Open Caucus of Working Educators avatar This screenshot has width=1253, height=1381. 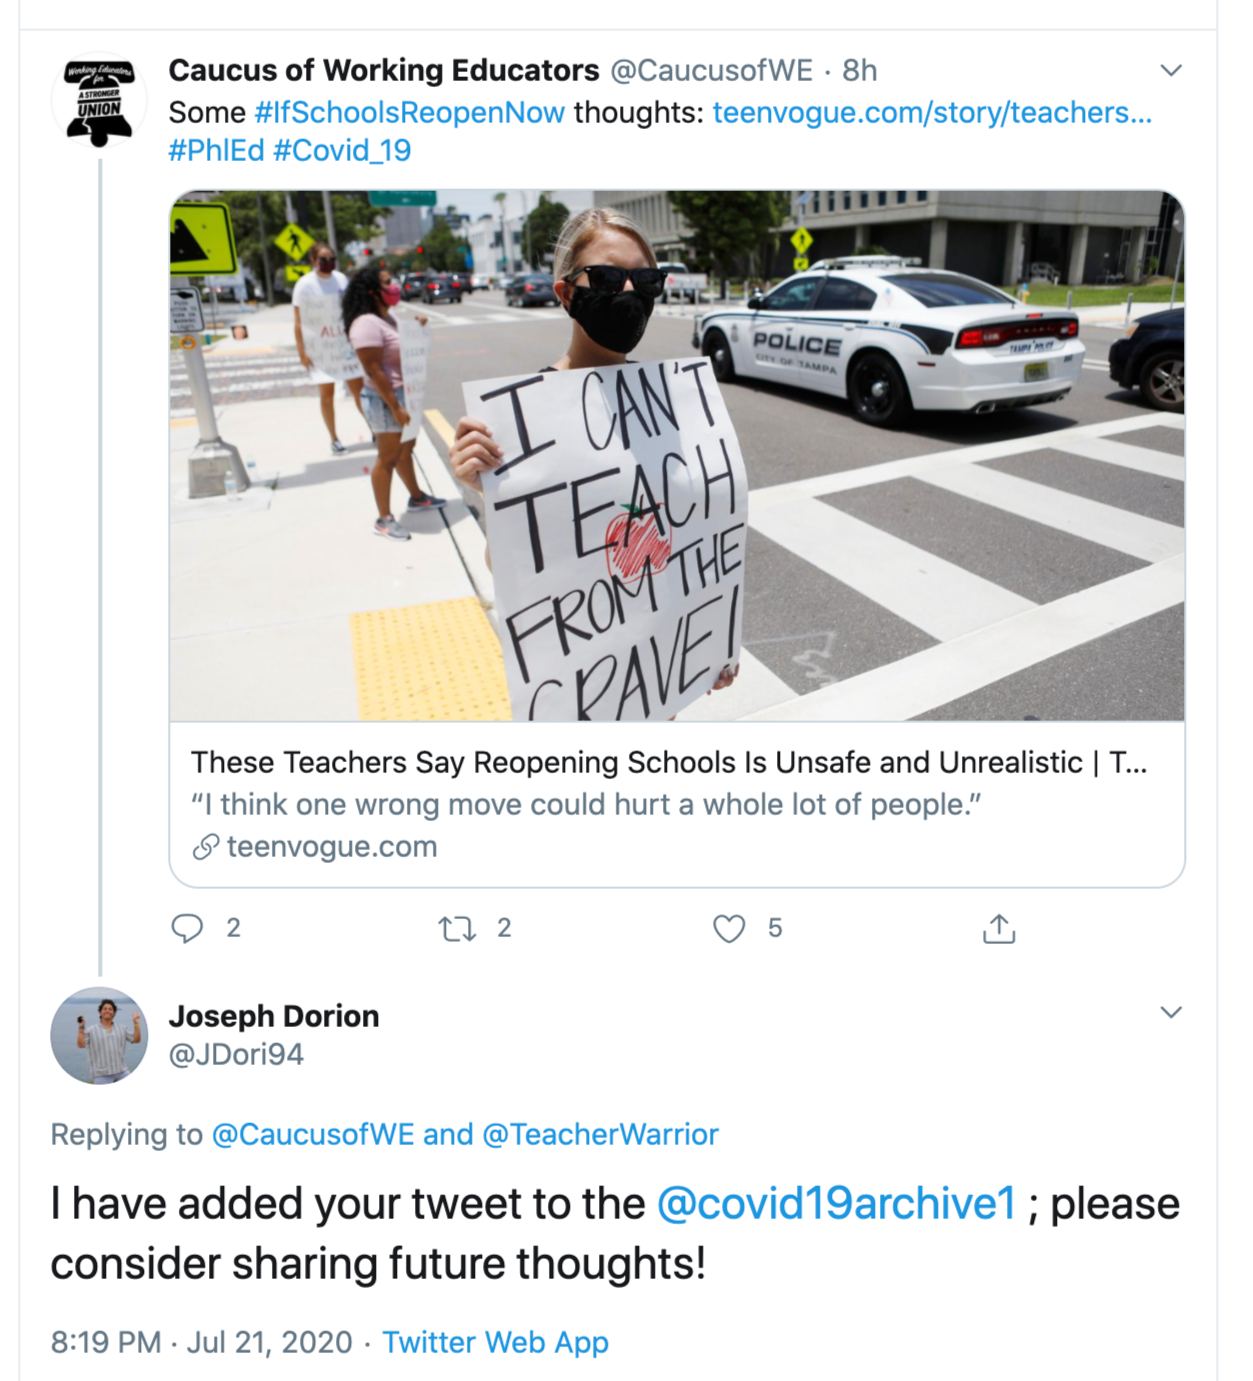(99, 101)
